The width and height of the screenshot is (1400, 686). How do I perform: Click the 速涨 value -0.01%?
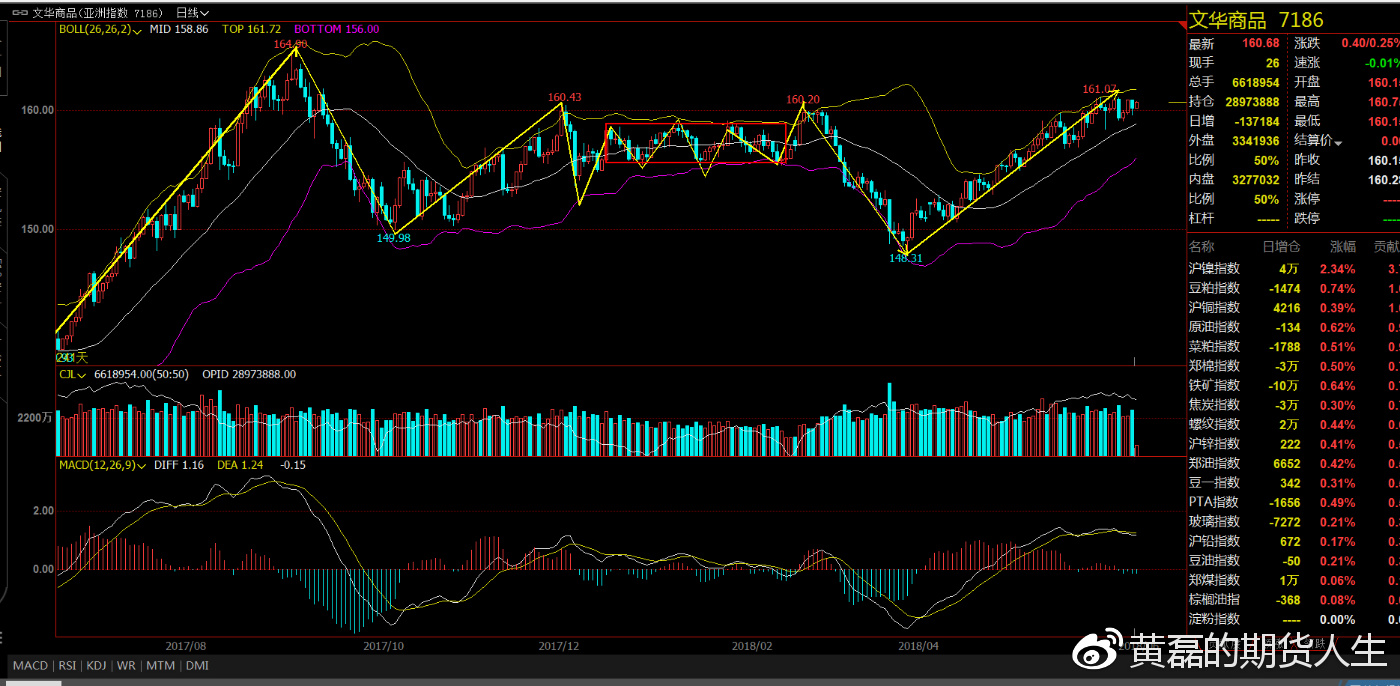click(x=1380, y=63)
